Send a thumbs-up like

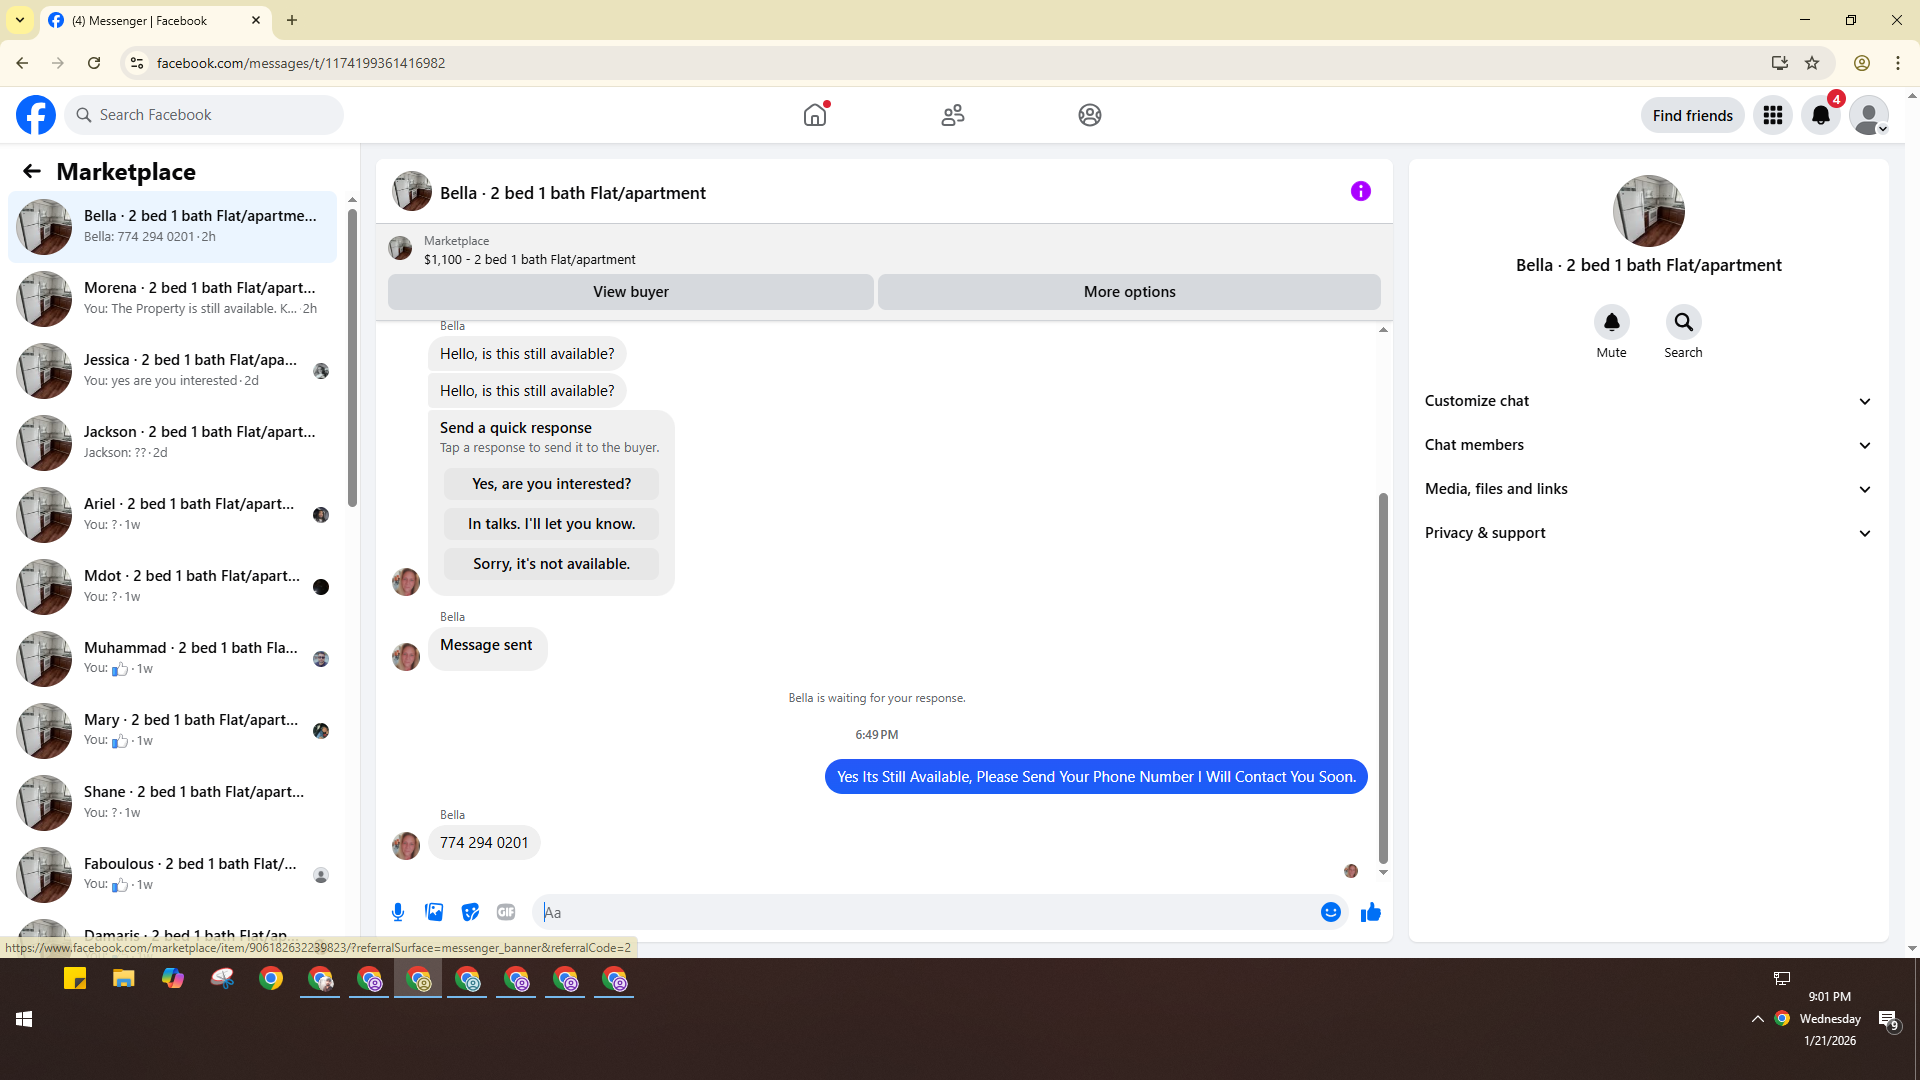pos(1370,912)
